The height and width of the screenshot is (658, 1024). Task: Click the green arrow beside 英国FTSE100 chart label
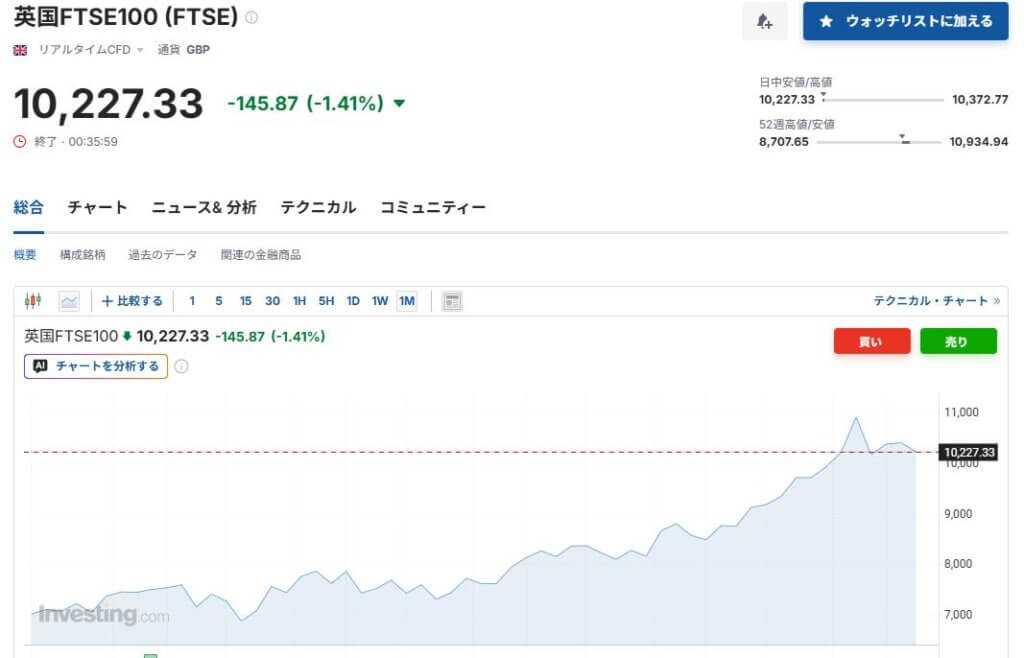pyautogui.click(x=127, y=336)
